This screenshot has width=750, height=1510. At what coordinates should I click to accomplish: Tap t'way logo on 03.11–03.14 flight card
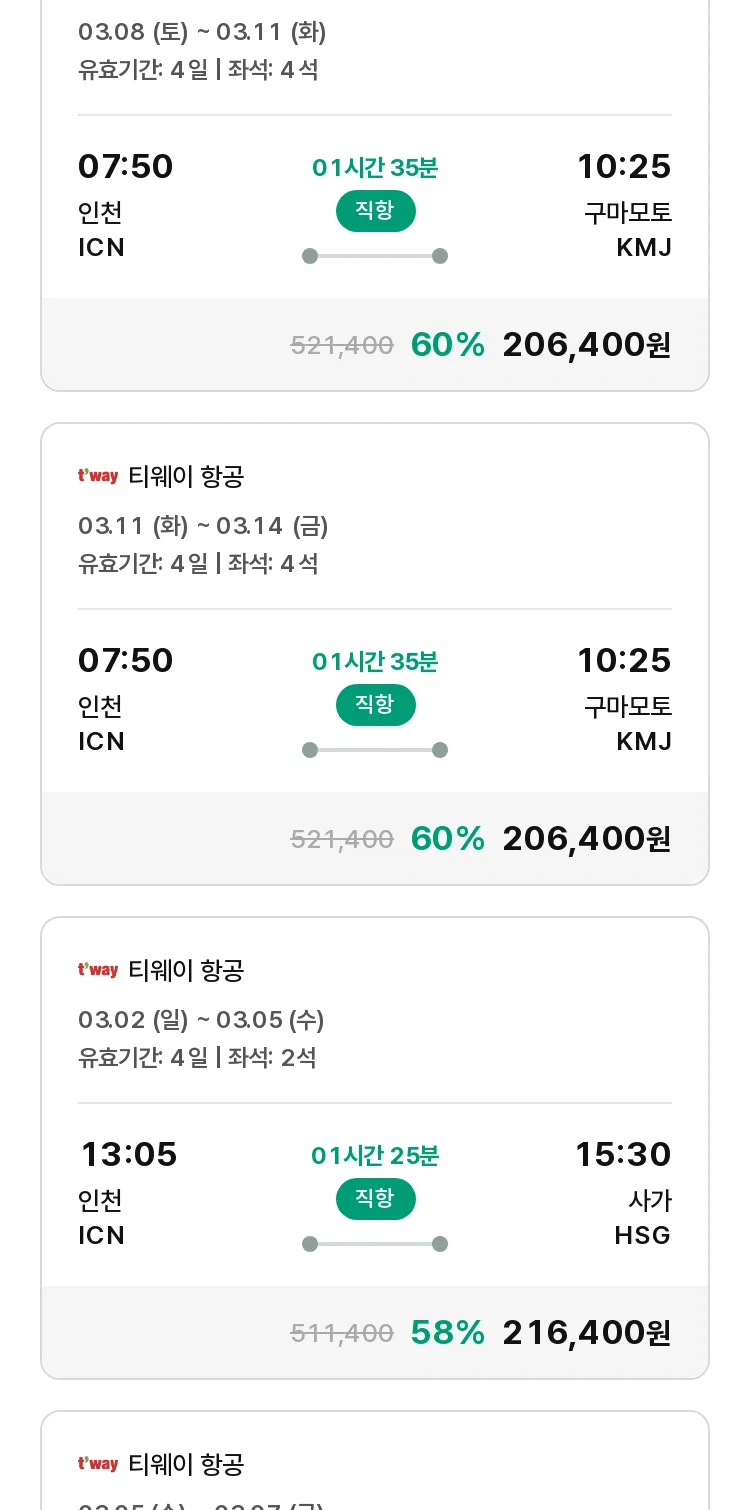[98, 476]
